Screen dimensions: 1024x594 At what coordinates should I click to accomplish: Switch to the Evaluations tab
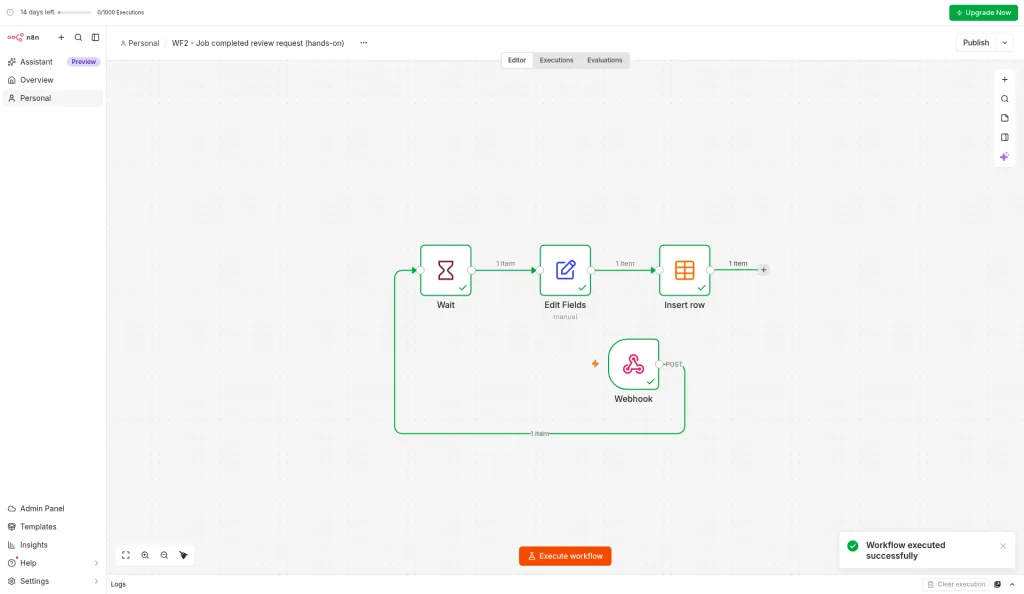click(x=605, y=60)
